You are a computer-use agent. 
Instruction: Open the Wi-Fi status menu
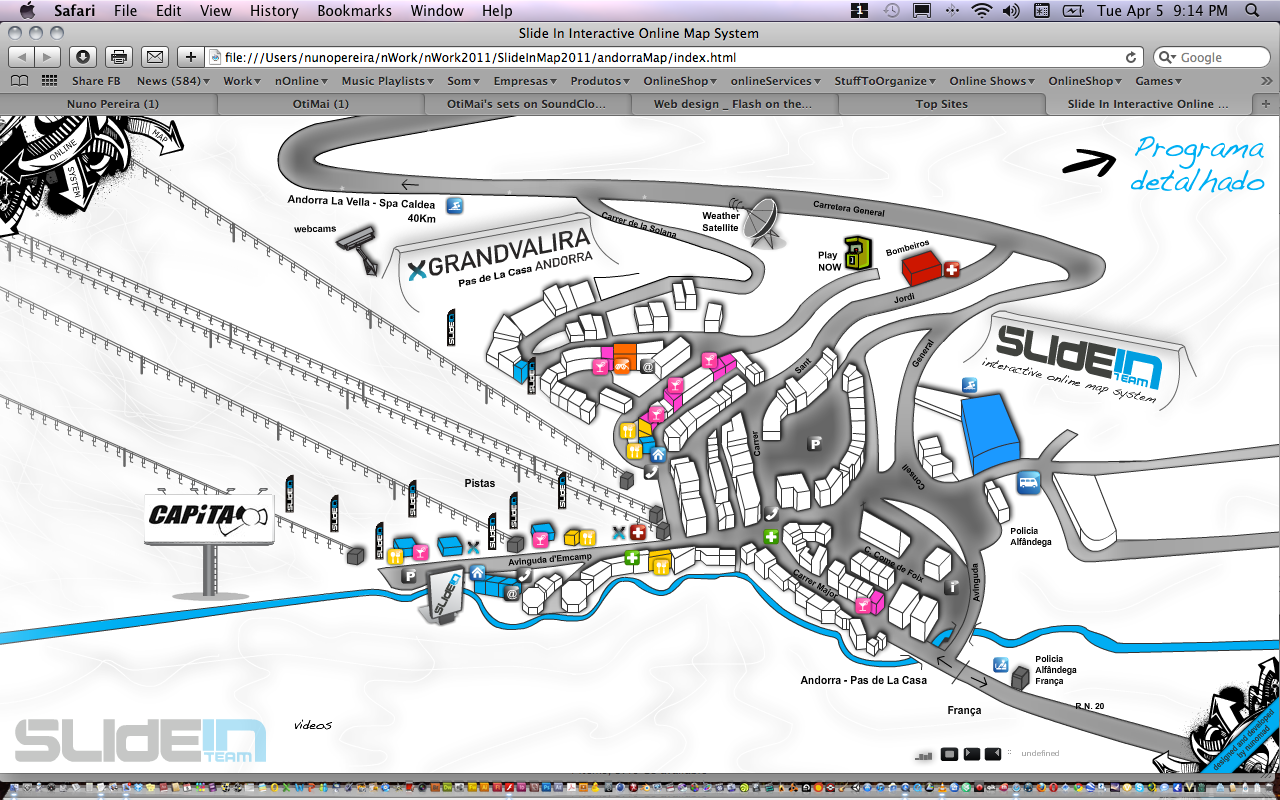click(981, 11)
